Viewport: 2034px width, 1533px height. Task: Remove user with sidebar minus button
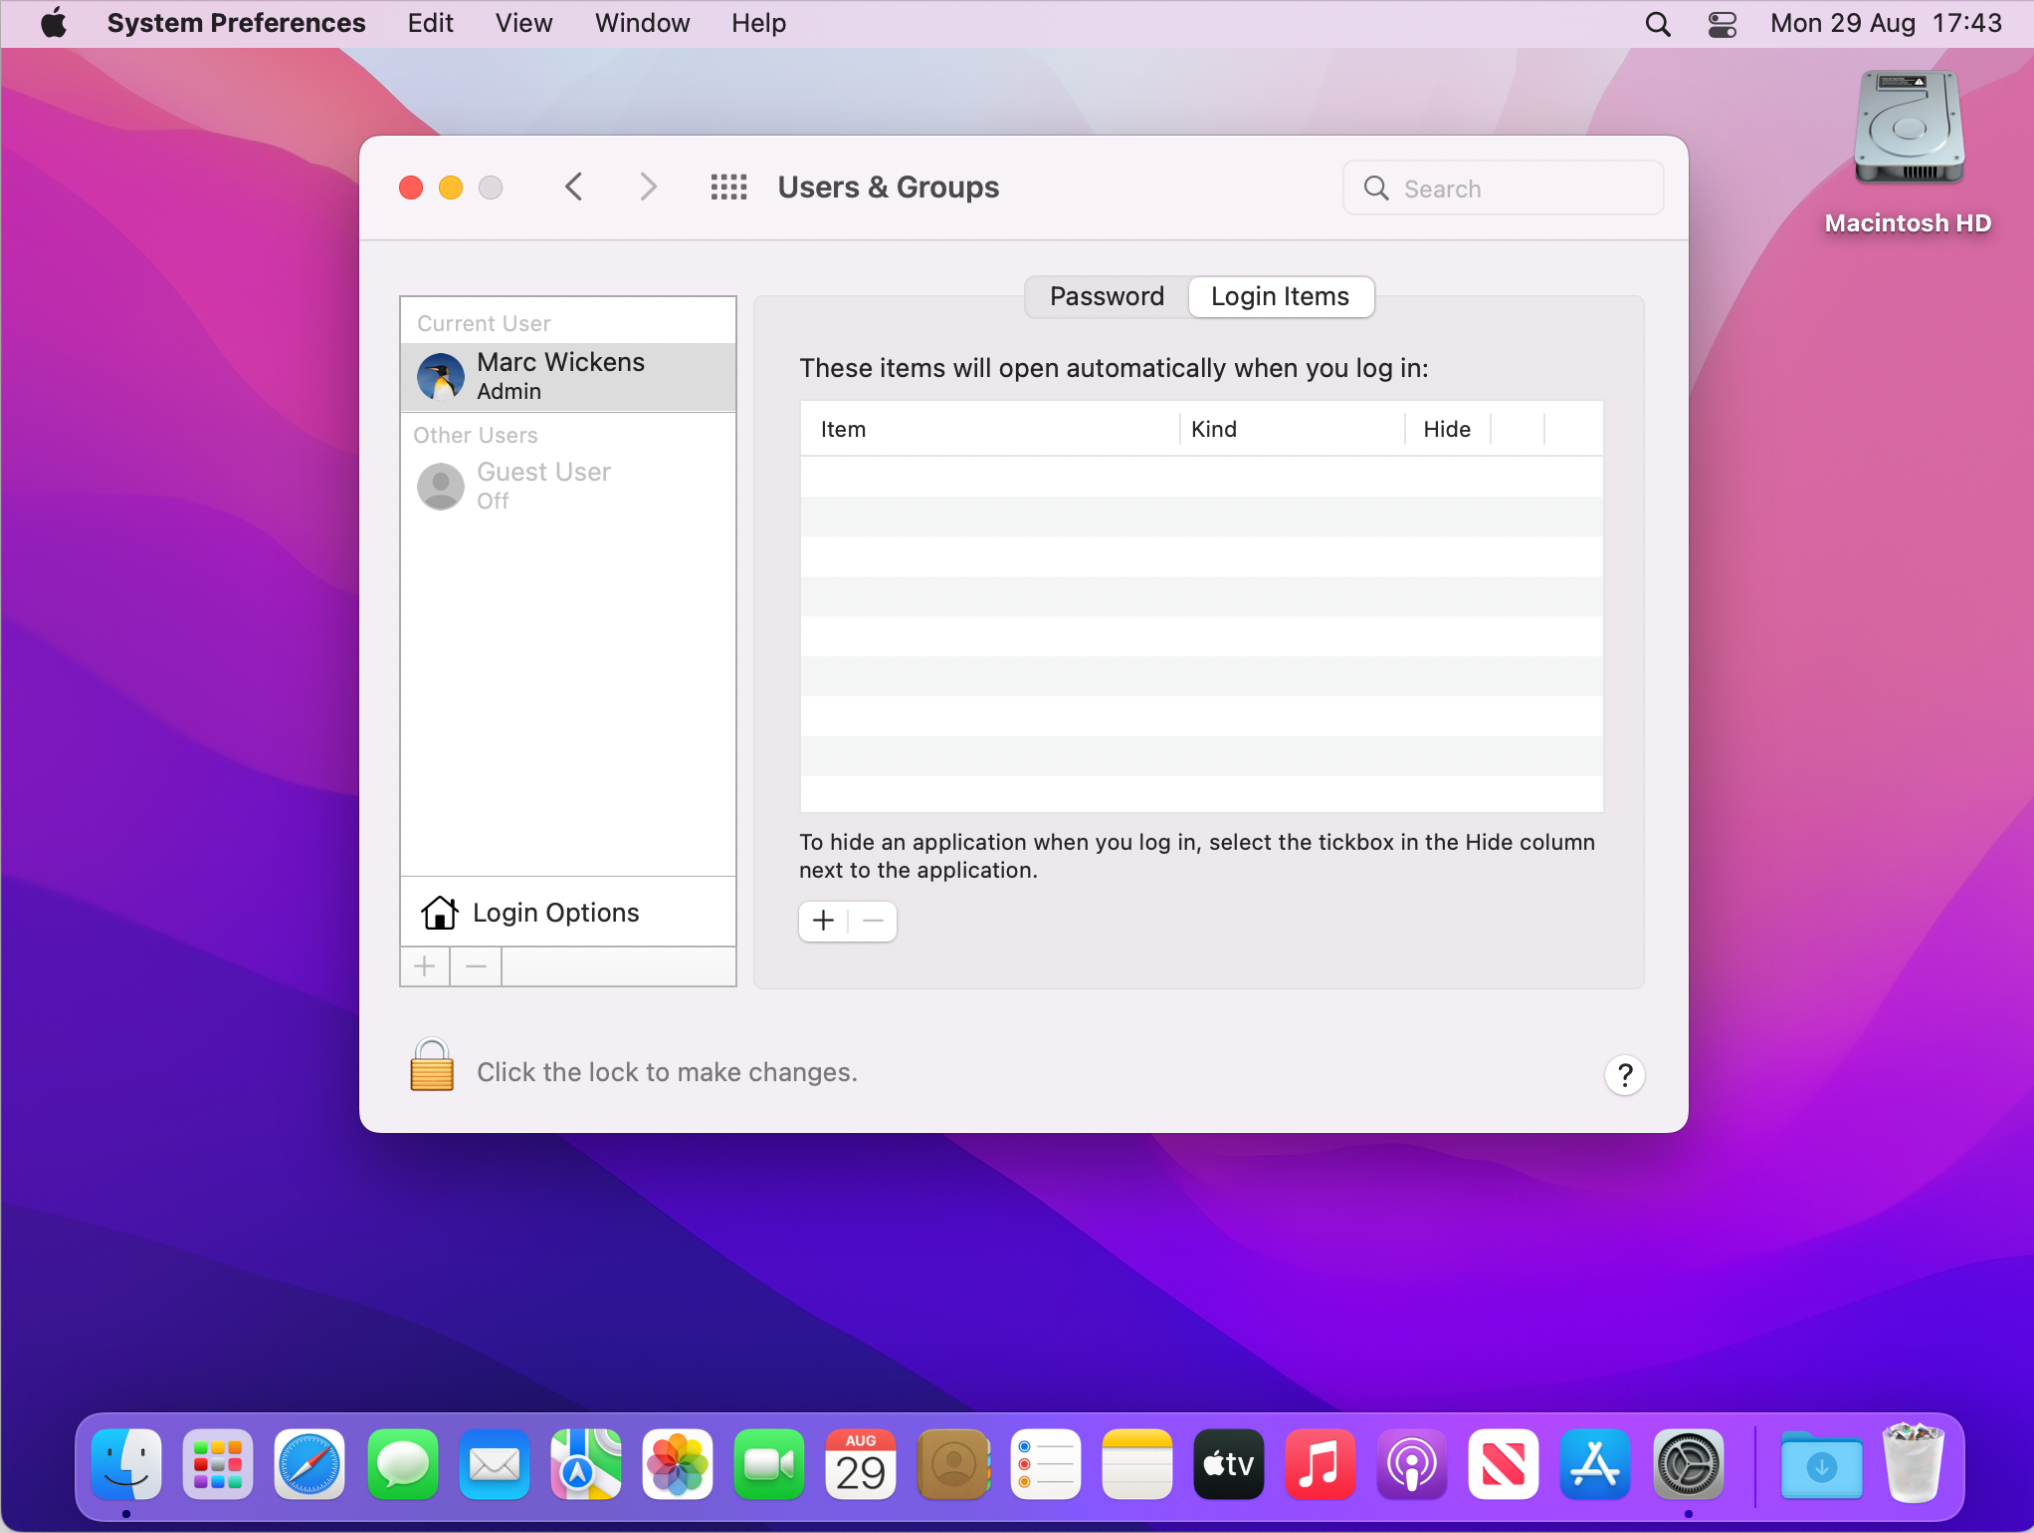(476, 967)
